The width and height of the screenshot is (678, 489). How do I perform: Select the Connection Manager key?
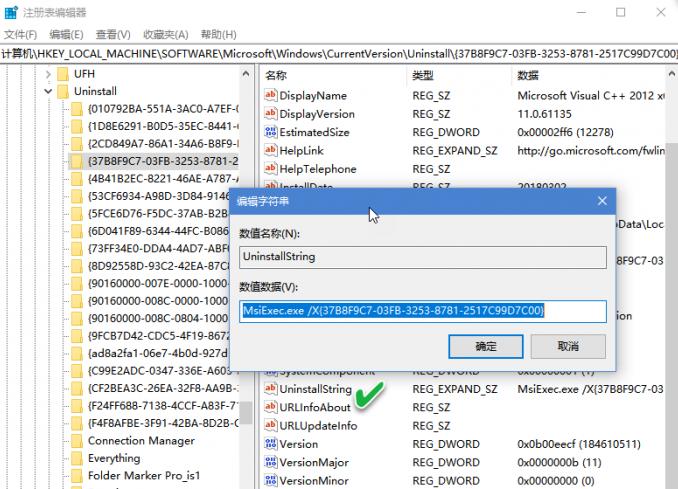(x=141, y=441)
